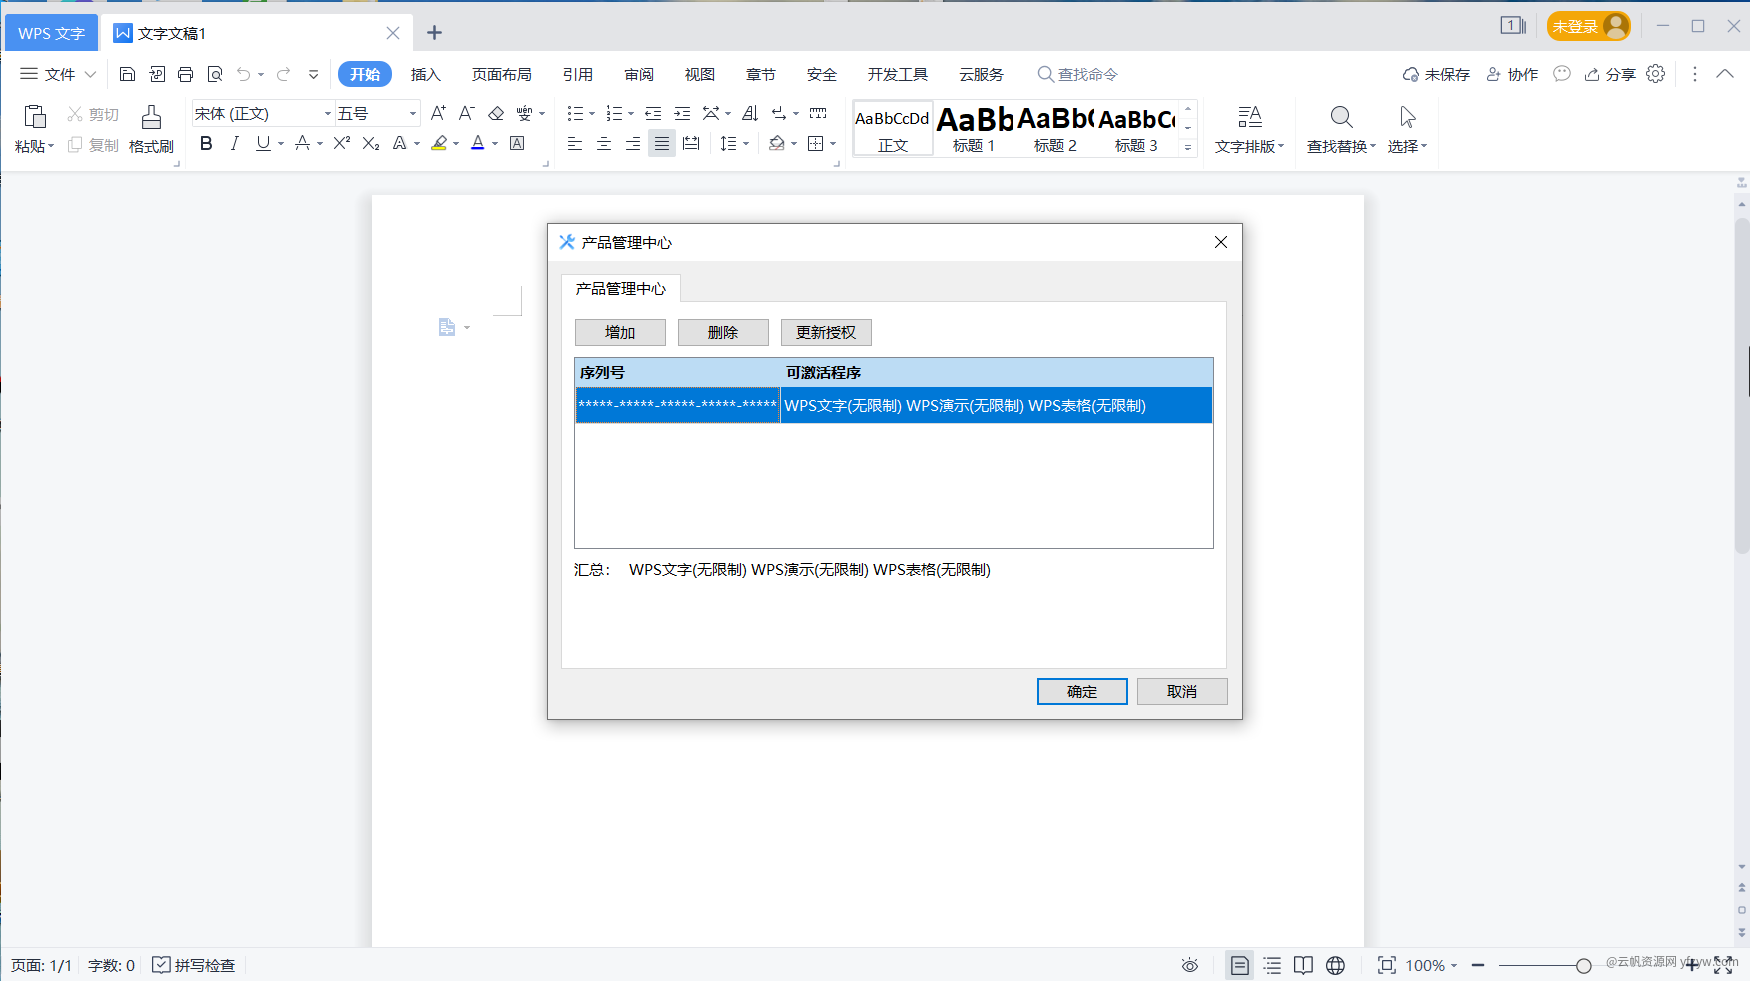This screenshot has height=981, width=1750.
Task: Click the eye protection mode icon
Action: pyautogui.click(x=1189, y=965)
